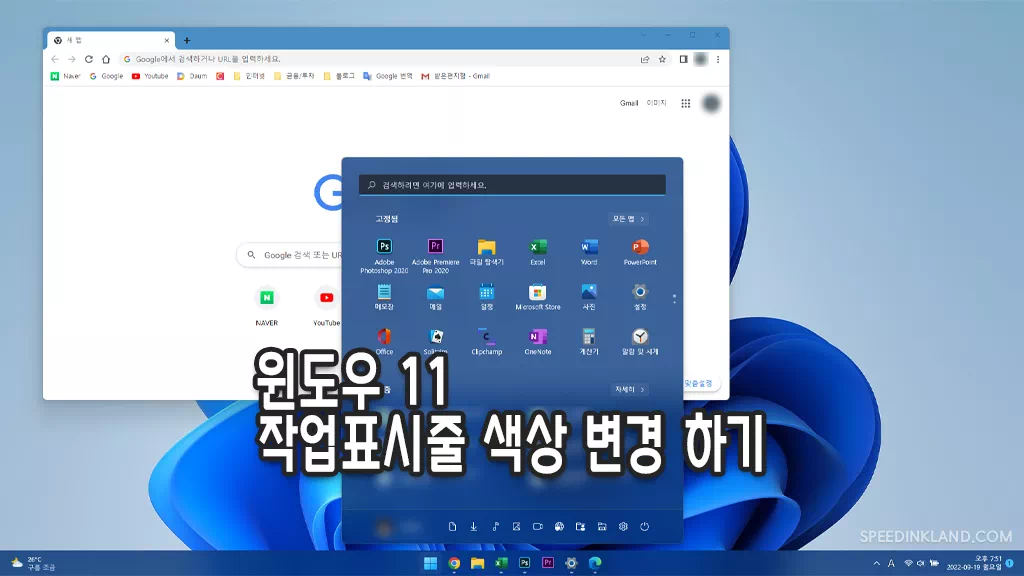Open OneNote pinned app
The height and width of the screenshot is (576, 1024).
[x=537, y=337]
